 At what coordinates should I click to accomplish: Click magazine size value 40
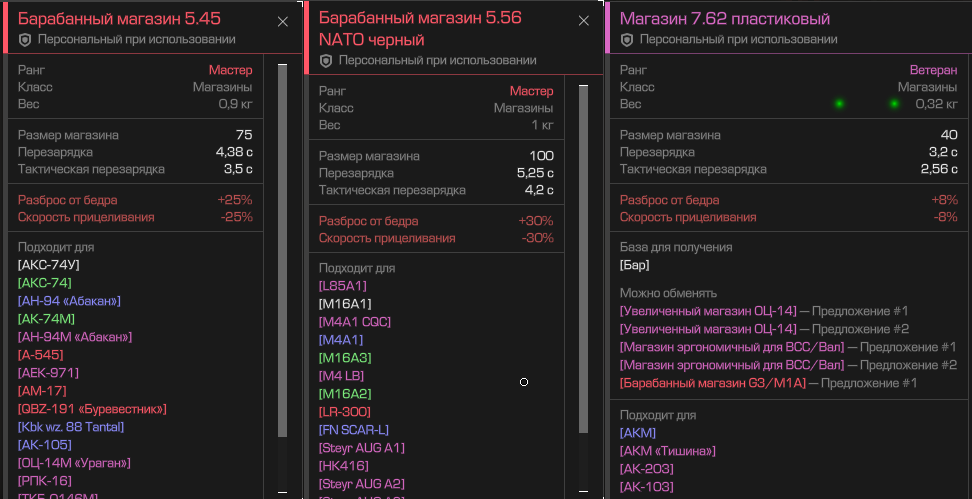949,135
